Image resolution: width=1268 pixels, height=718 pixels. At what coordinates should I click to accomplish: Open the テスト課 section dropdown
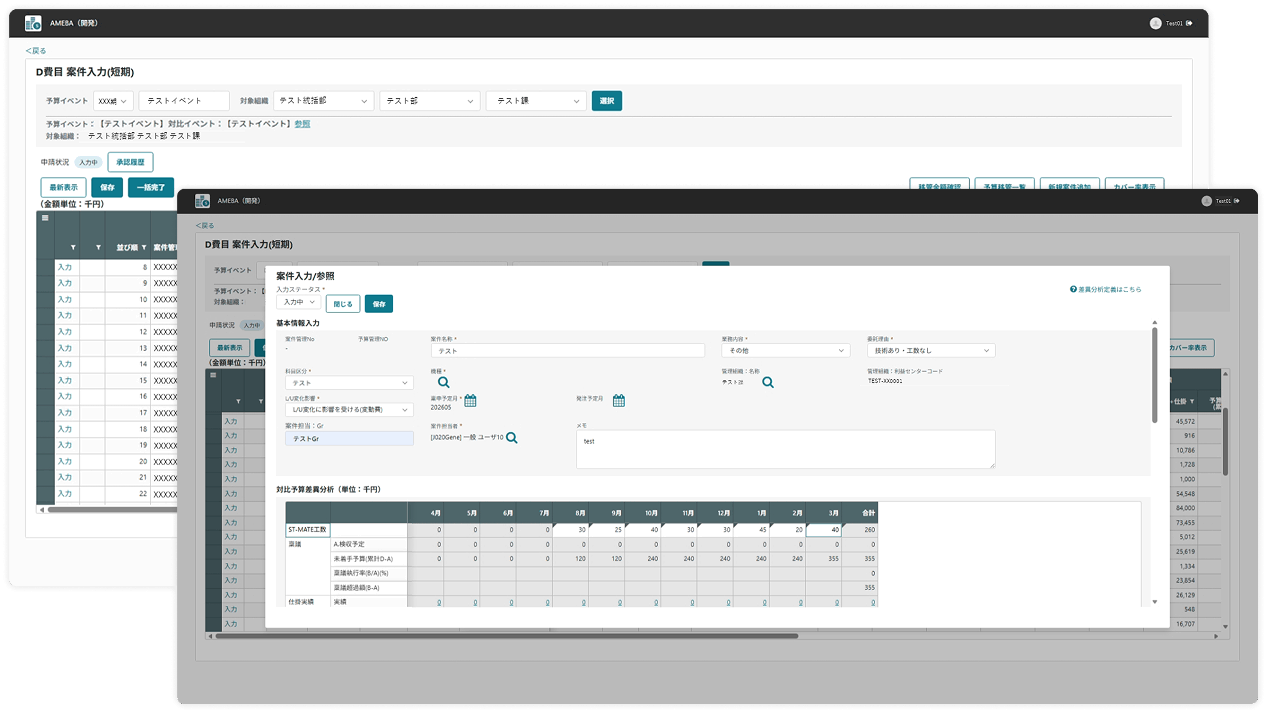pos(536,101)
